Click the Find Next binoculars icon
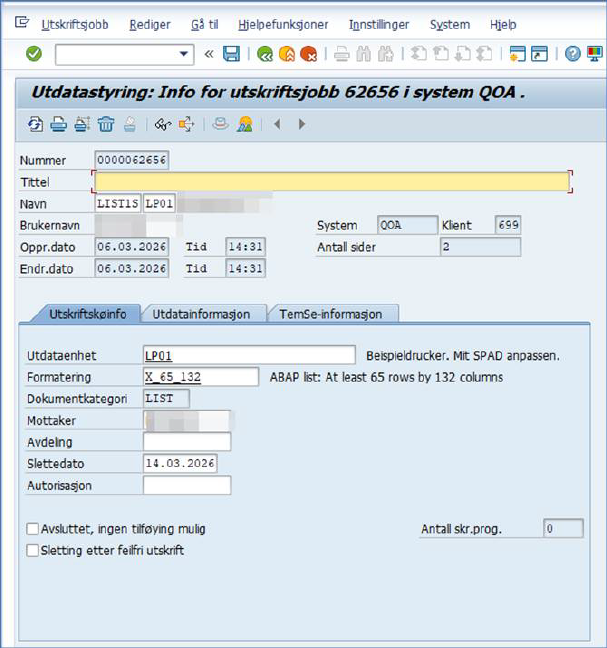 pos(386,54)
